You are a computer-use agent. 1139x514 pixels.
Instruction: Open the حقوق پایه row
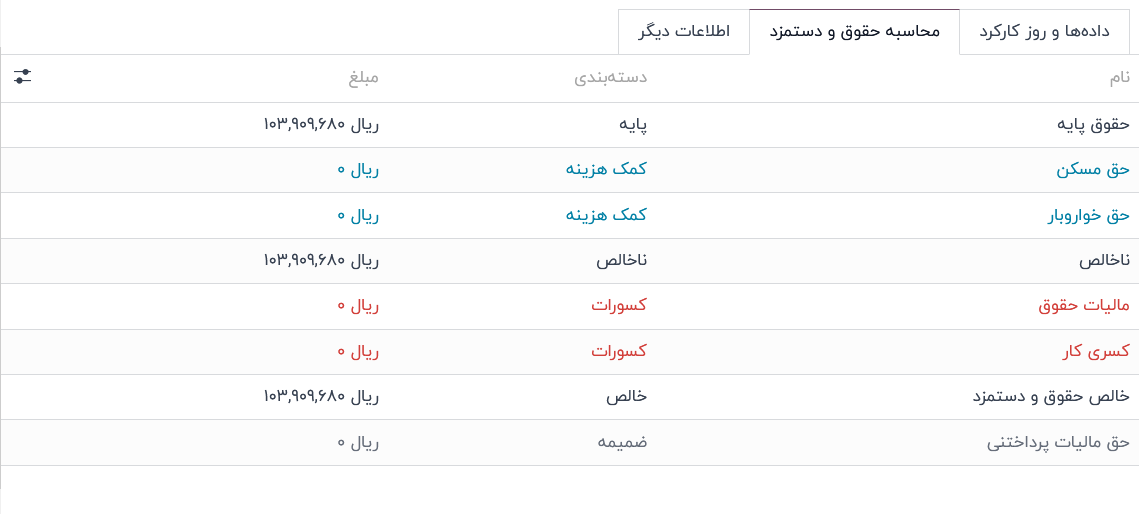tap(1093, 125)
